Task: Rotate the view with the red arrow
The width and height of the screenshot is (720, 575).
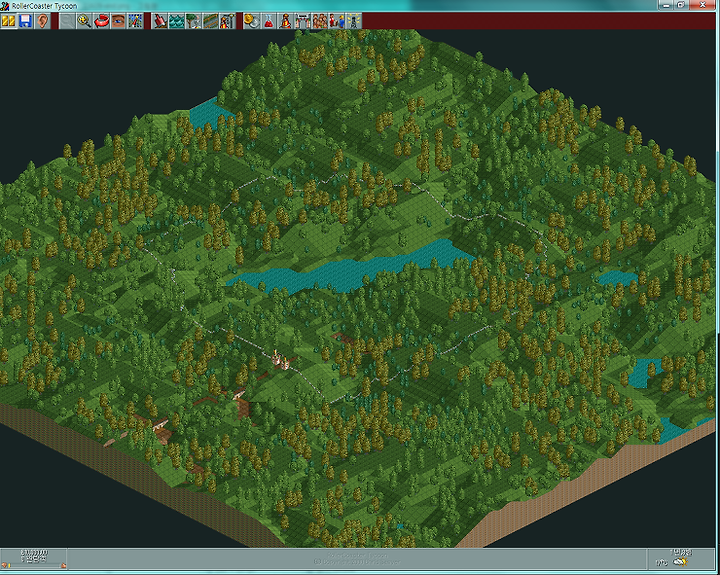Action: tap(101, 21)
